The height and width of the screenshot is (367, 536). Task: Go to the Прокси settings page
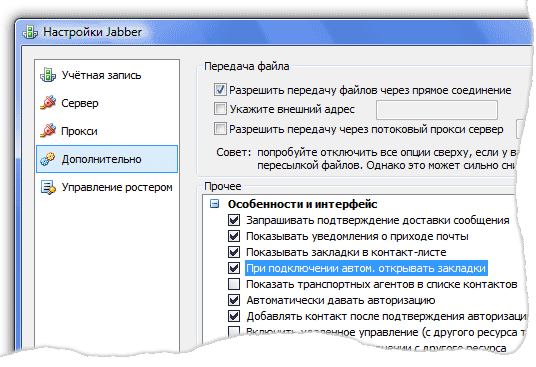tap(107, 131)
